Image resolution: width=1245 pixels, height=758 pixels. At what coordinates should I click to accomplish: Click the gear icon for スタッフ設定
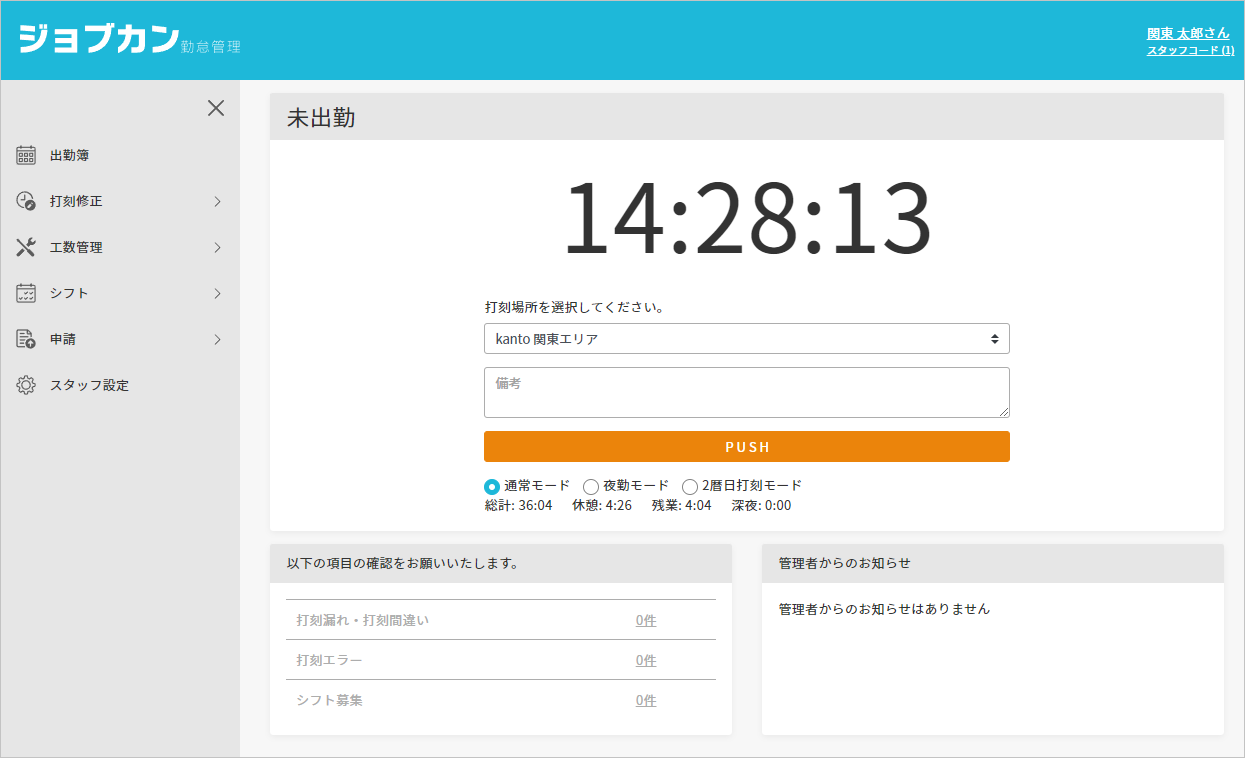[26, 385]
